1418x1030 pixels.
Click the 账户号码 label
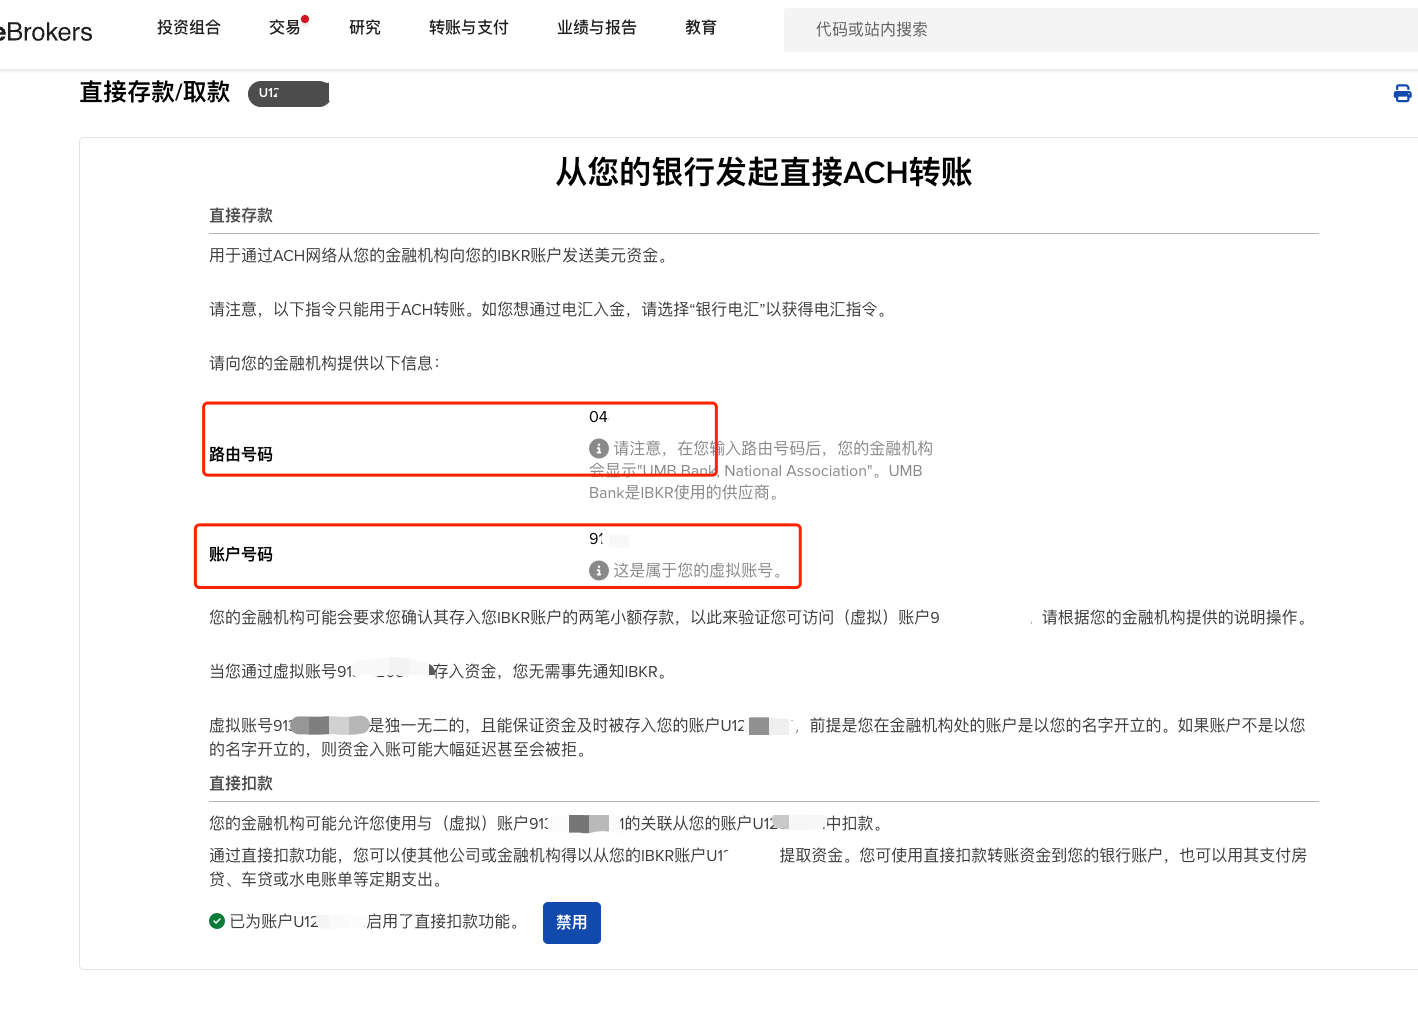241,554
